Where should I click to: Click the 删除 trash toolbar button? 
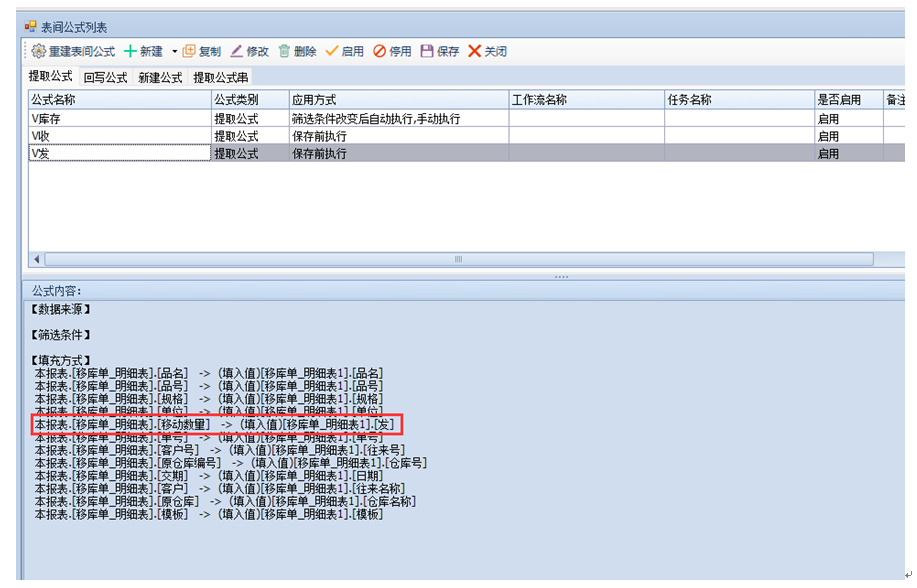tap(297, 51)
